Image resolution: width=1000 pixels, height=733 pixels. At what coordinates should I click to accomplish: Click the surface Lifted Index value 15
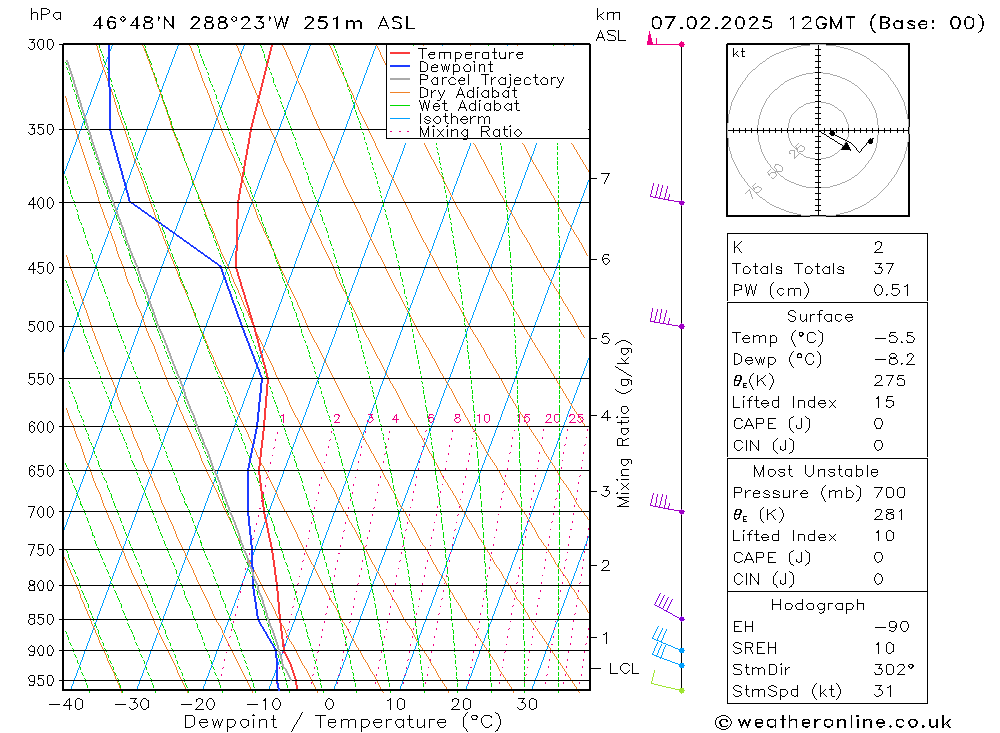(x=885, y=403)
